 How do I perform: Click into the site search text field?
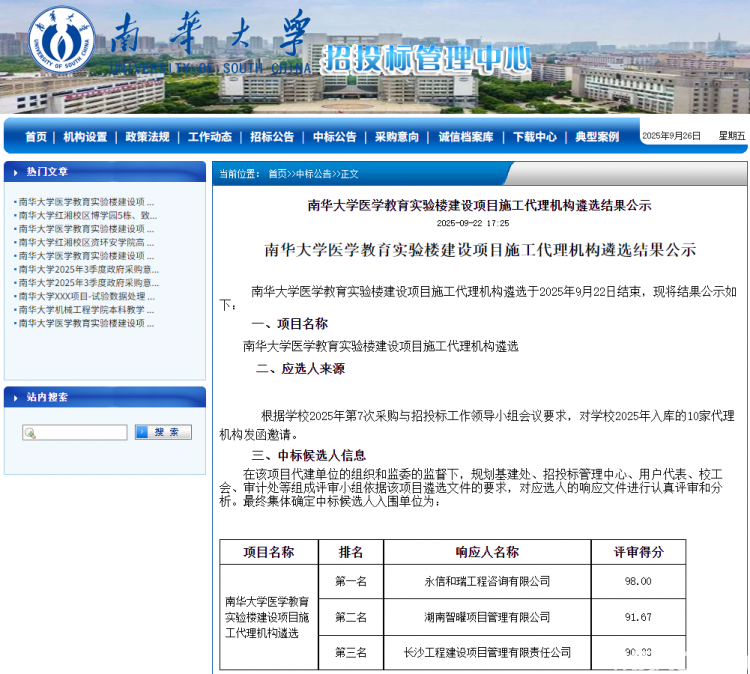pyautogui.click(x=80, y=433)
